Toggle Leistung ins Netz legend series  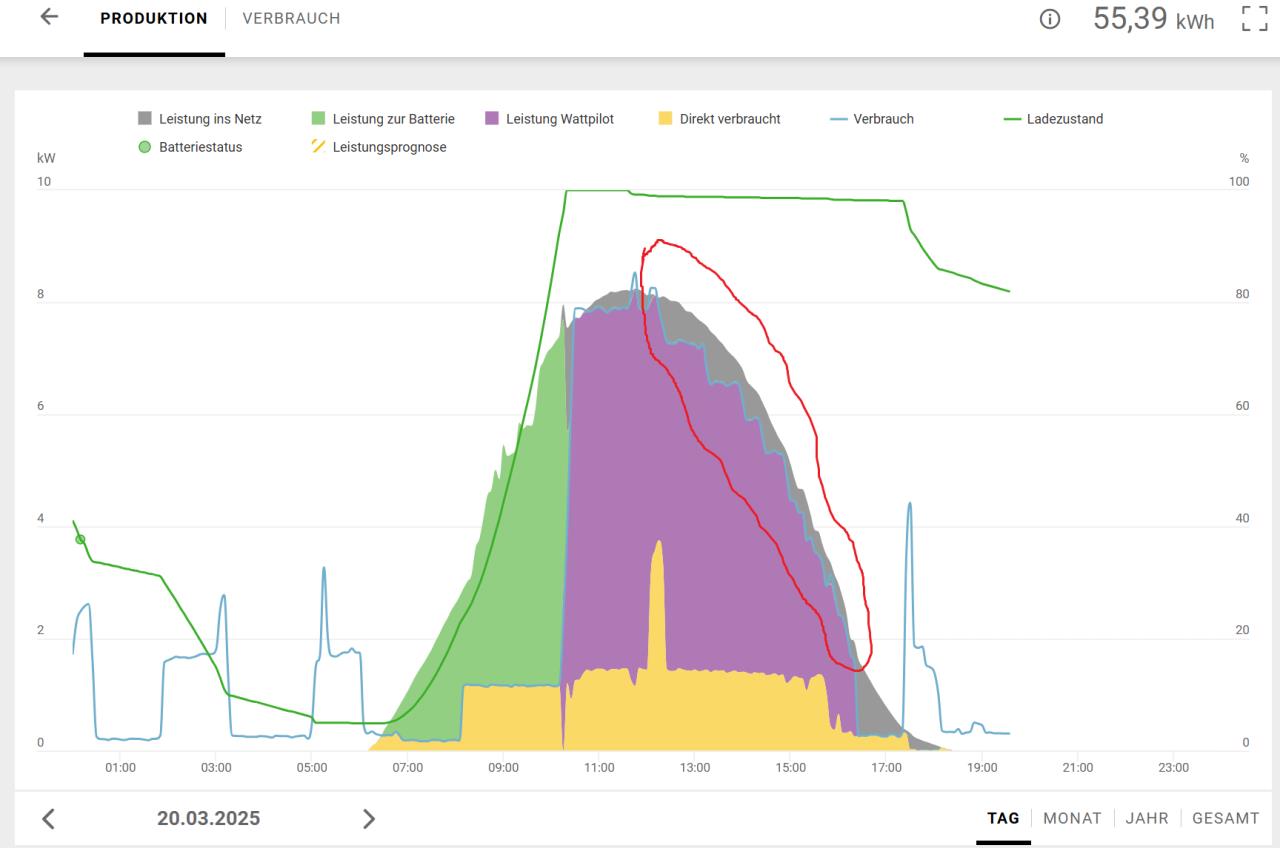(x=200, y=119)
